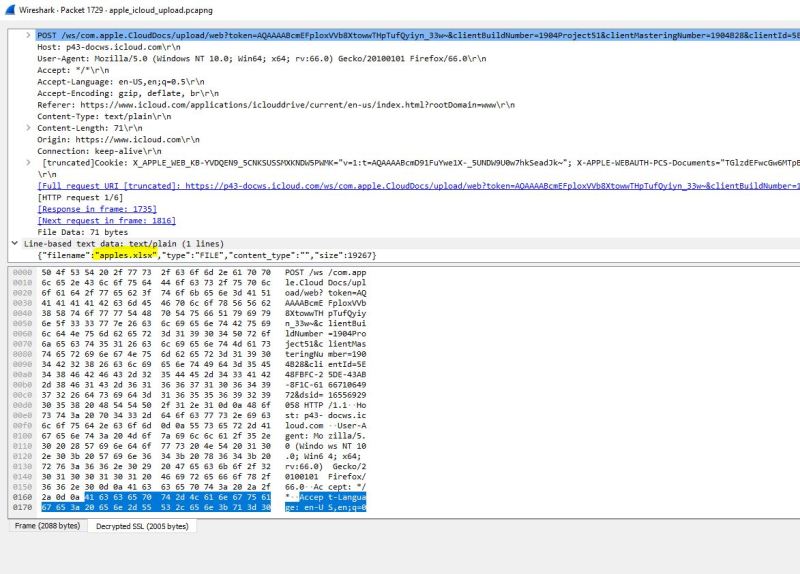Go to Next request in frame 1816
This screenshot has width=800, height=574.
coord(106,220)
